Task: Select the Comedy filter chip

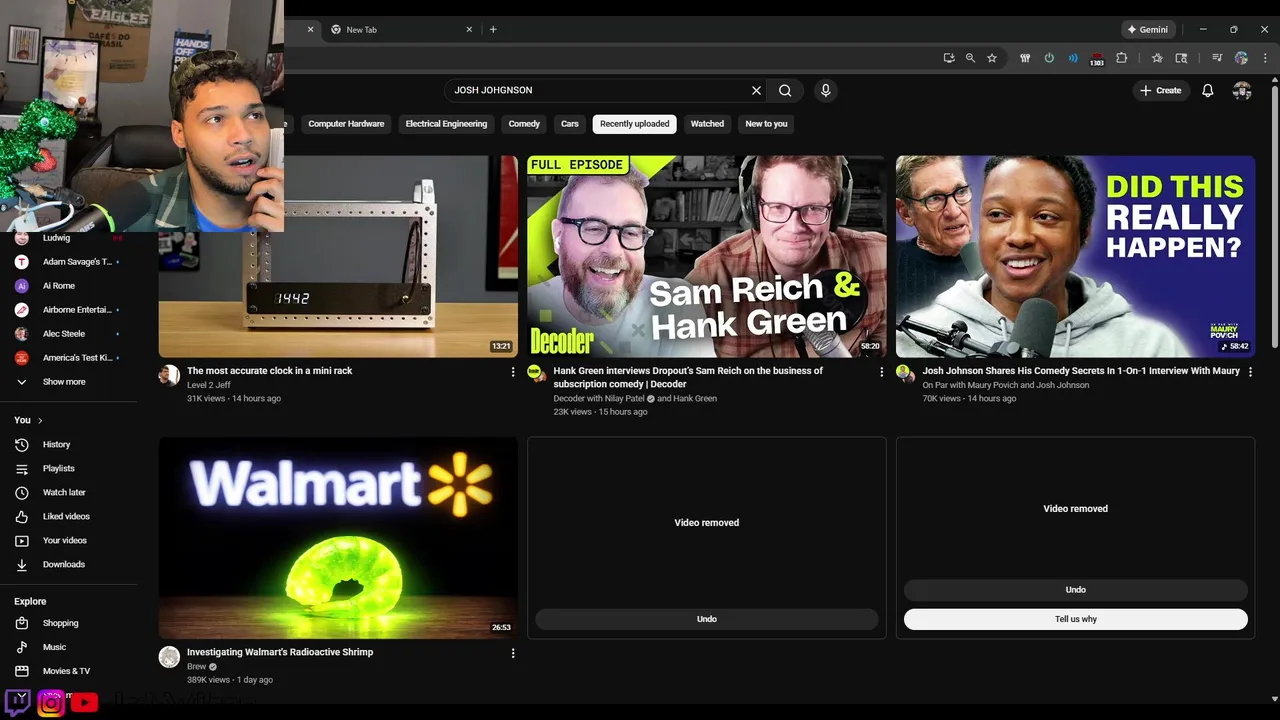Action: pos(524,124)
